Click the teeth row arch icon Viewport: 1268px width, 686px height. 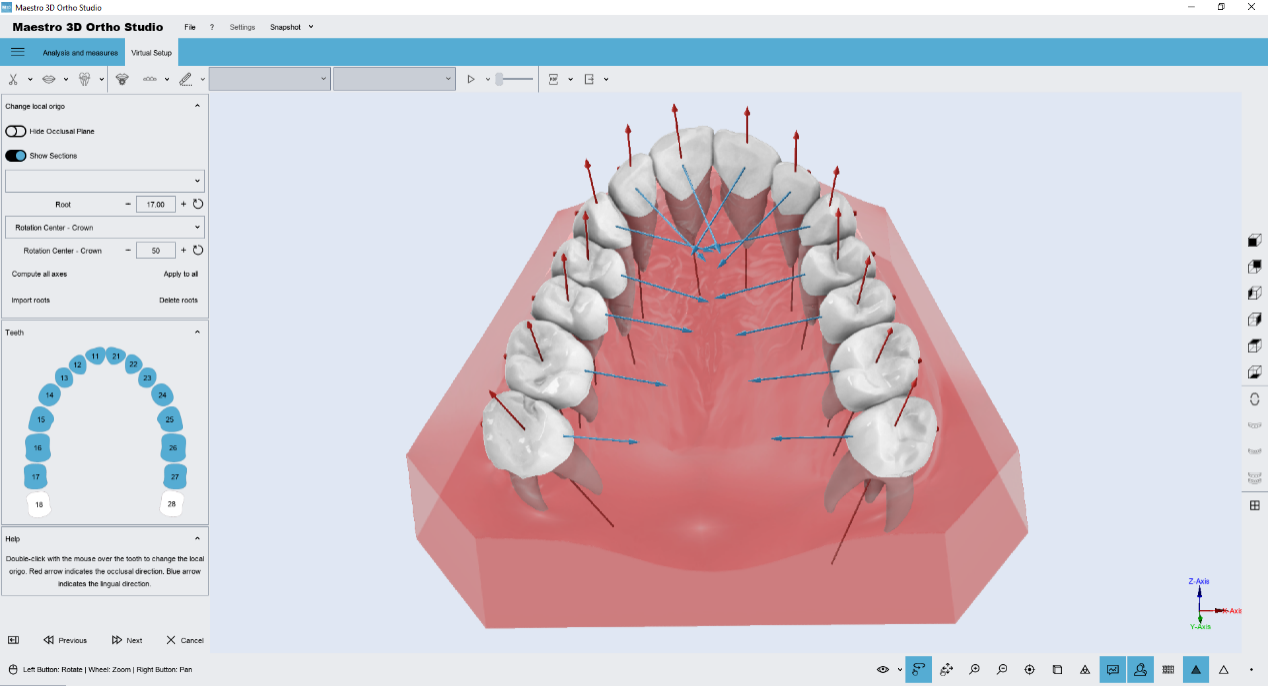(151, 79)
